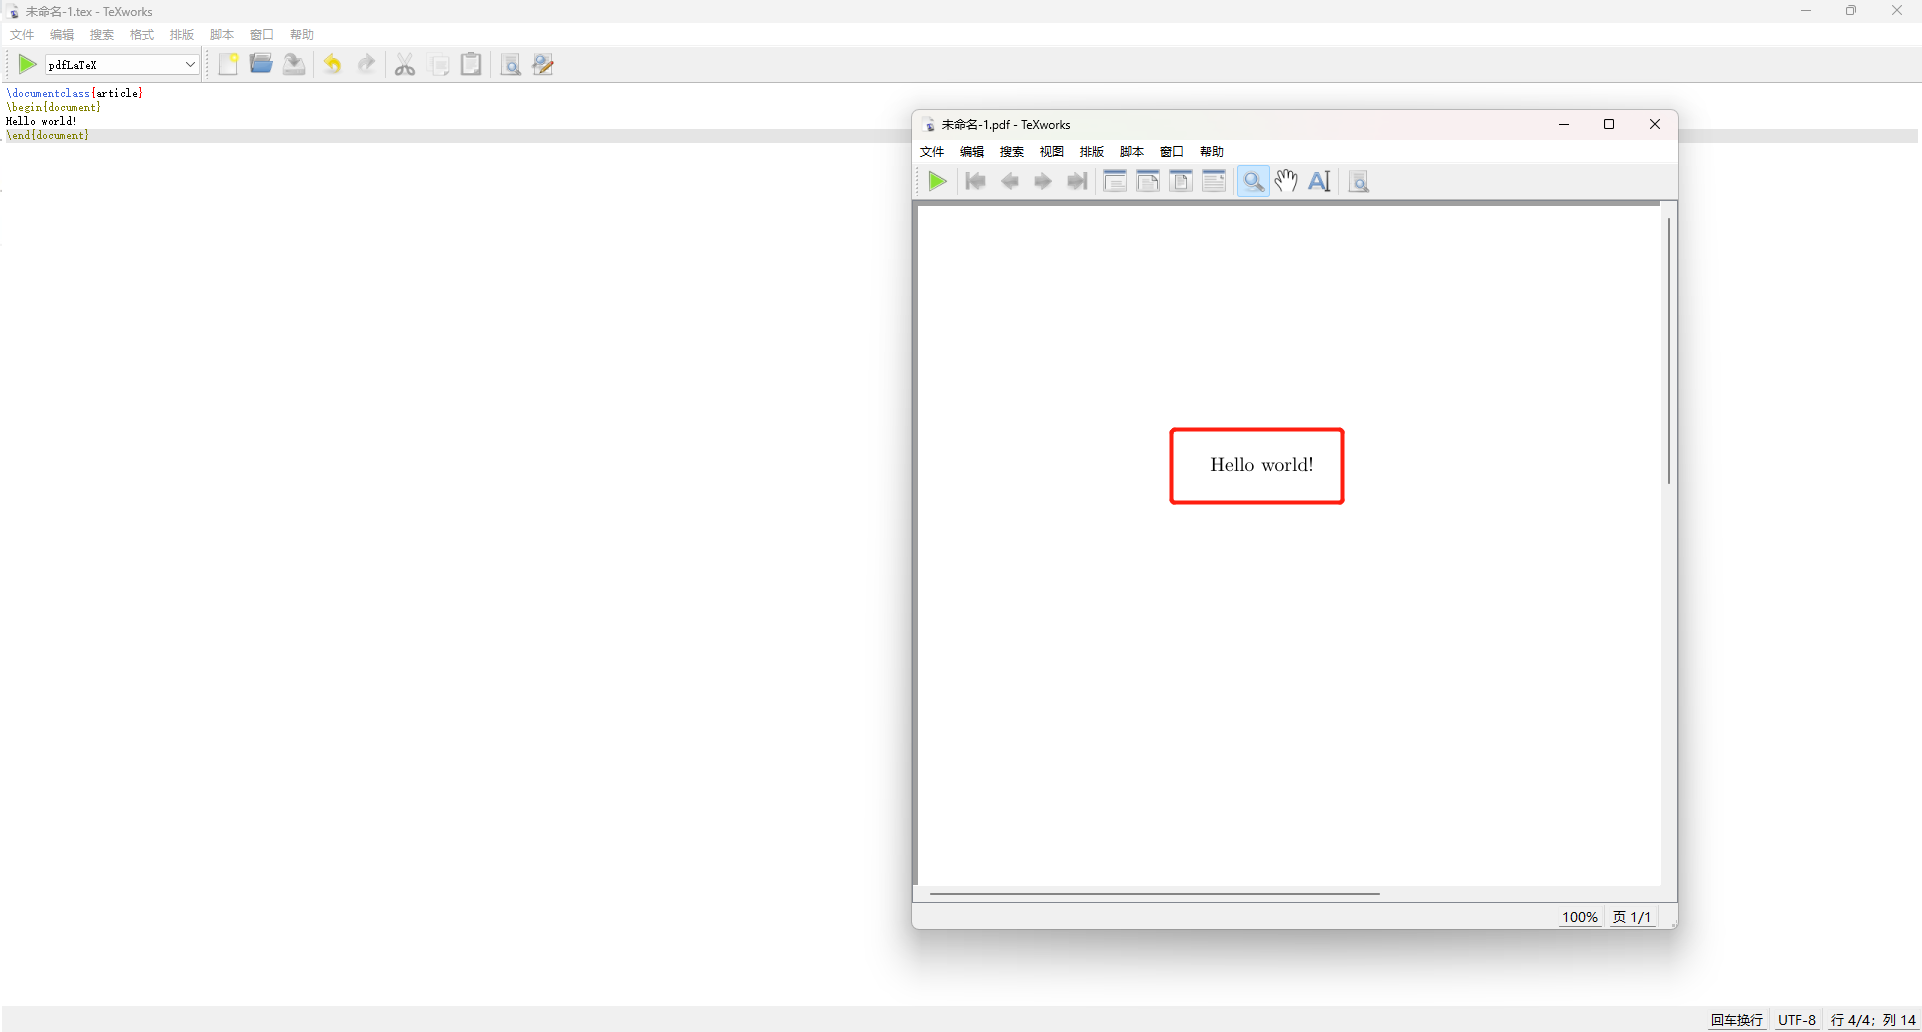Open 文件 menu in editor window
Image resolution: width=1922 pixels, height=1032 pixels.
[22, 35]
